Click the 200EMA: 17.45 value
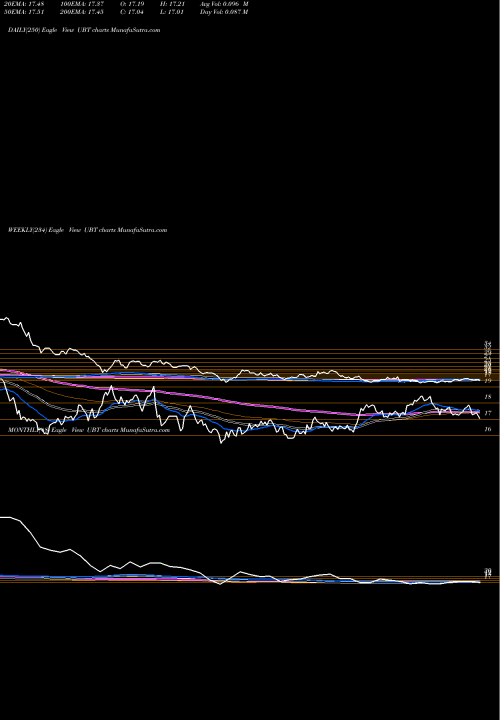 tap(83, 12)
